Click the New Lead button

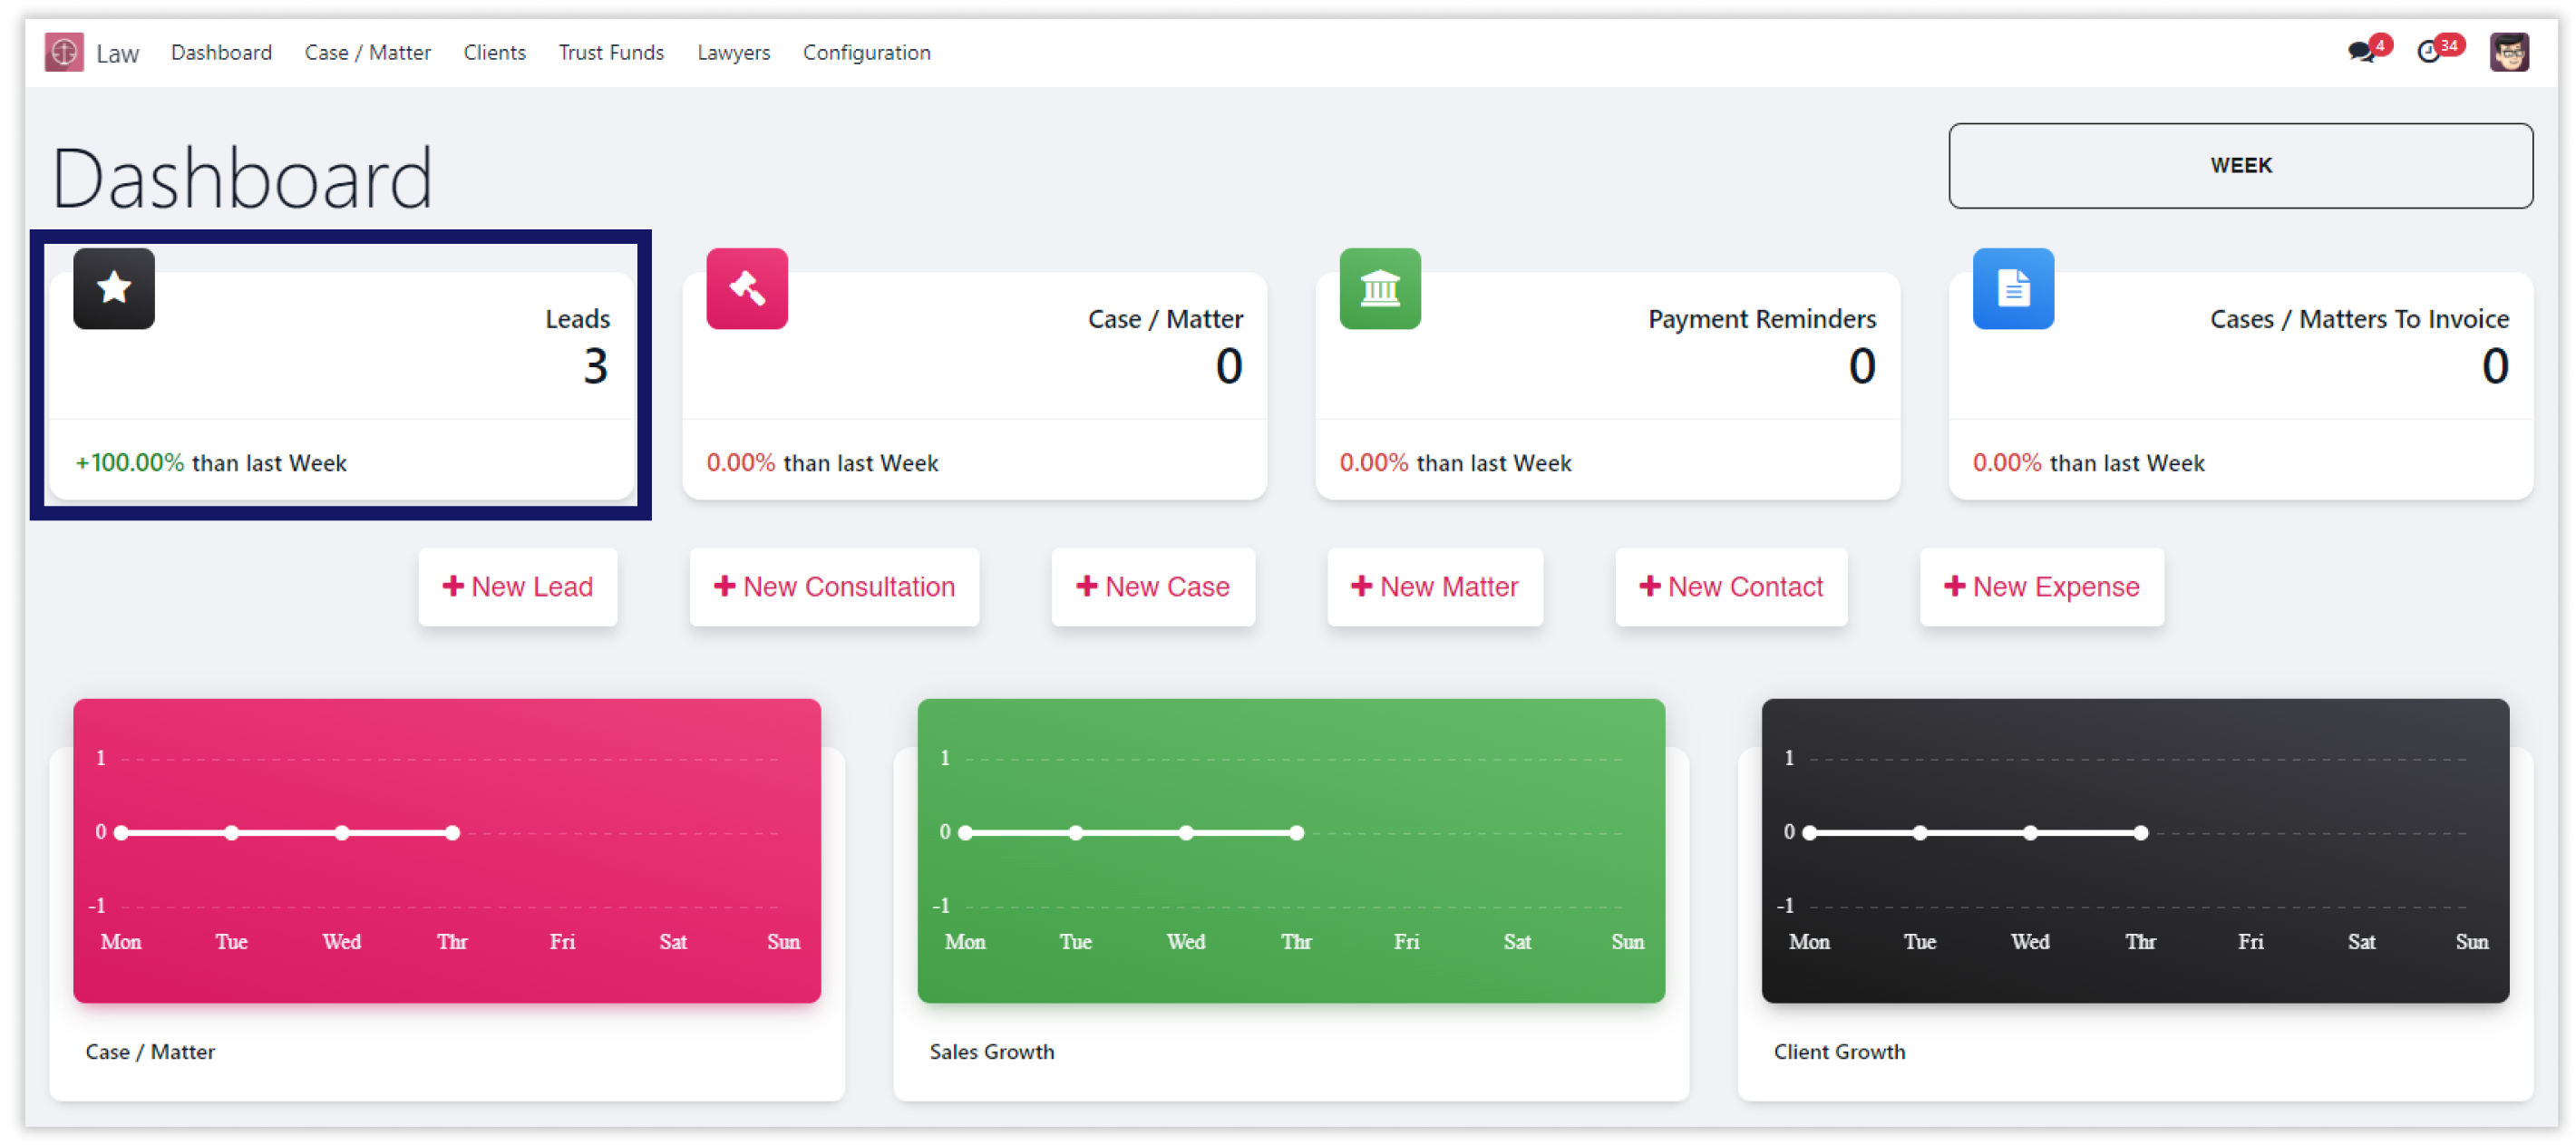coord(518,587)
